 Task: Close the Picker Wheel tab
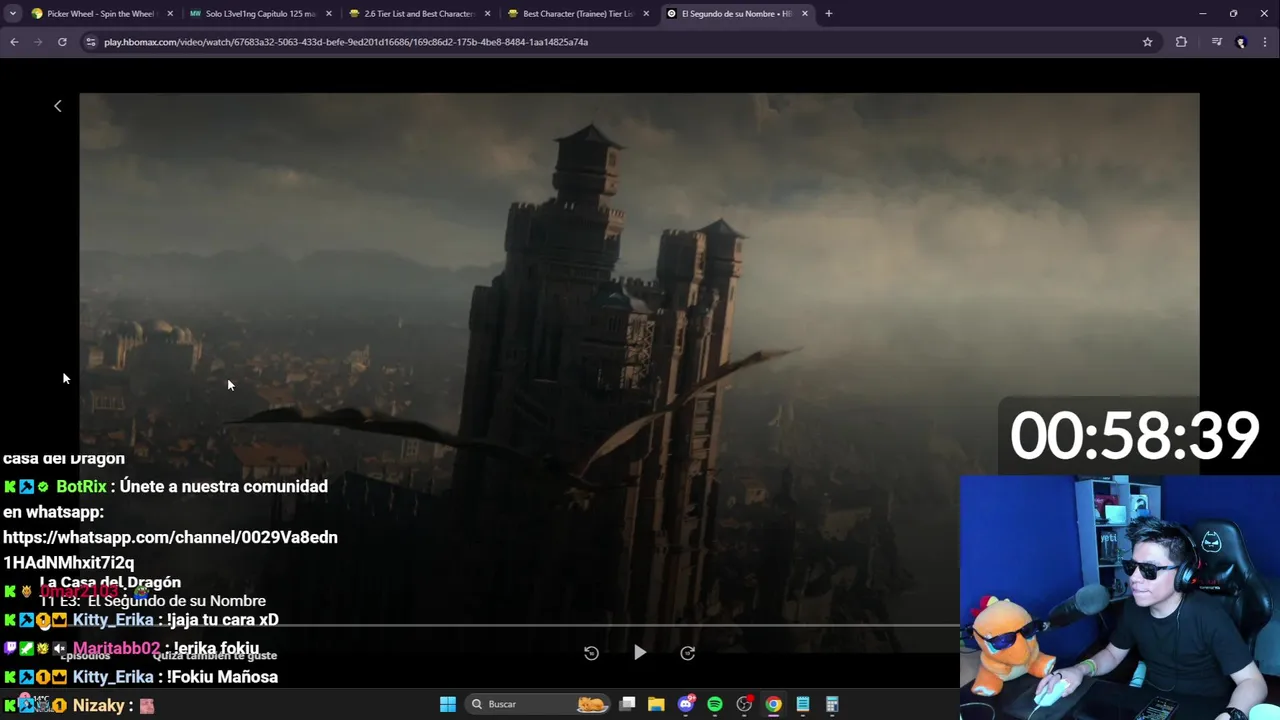point(170,14)
